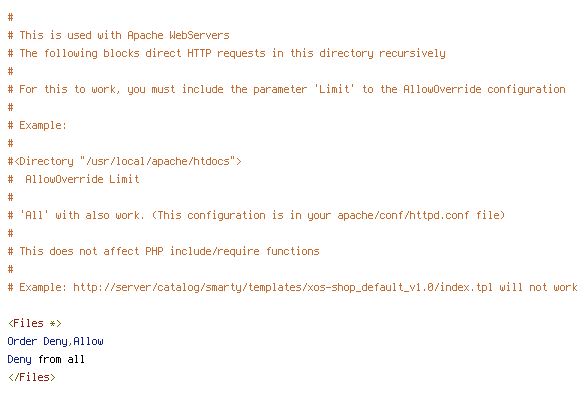This screenshot has width=586, height=394.
Task: Click the '/usr/local/apache/htdocs' directory path
Action: (158, 161)
